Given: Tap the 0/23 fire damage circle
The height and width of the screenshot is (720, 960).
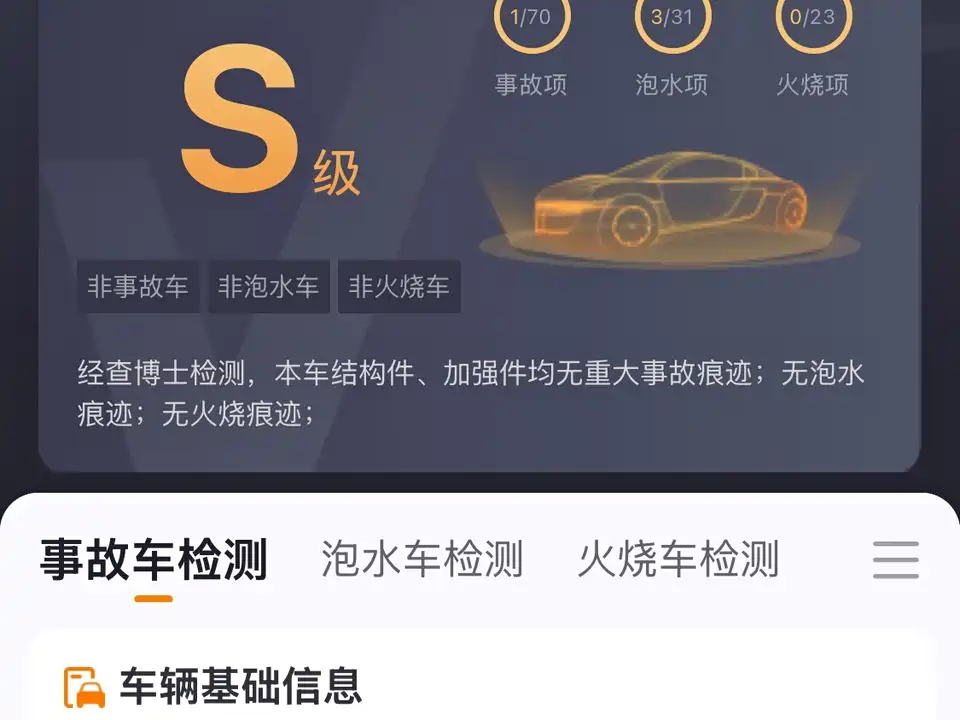Looking at the screenshot, I should pos(813,18).
